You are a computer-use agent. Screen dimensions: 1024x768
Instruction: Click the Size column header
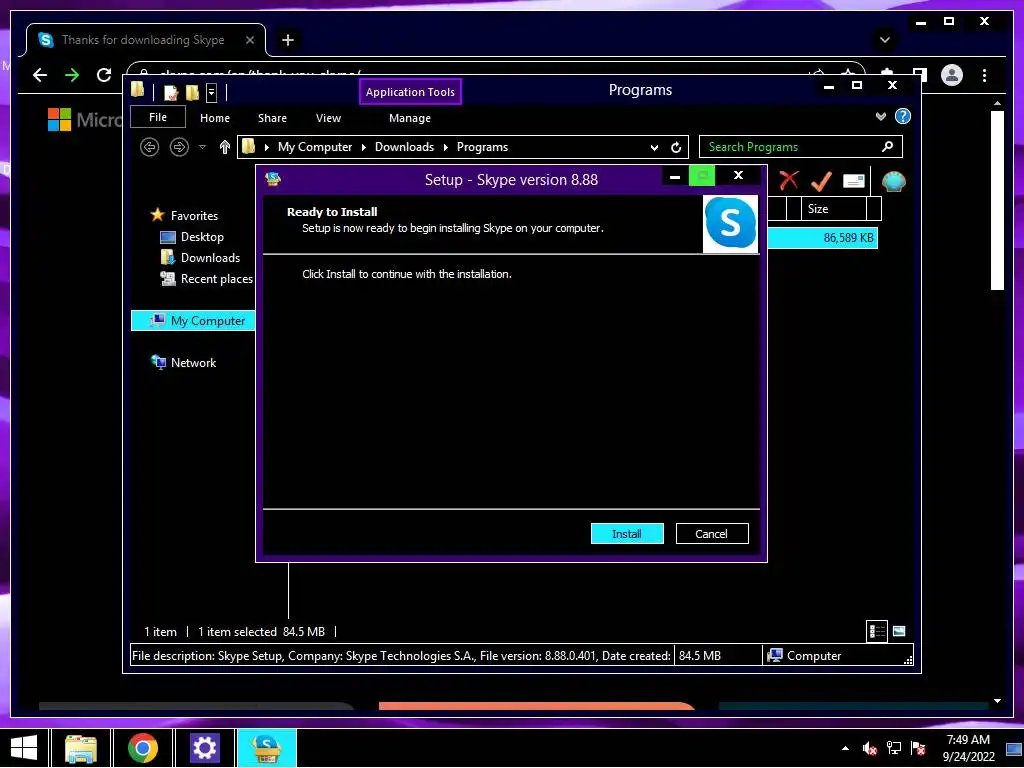click(835, 209)
